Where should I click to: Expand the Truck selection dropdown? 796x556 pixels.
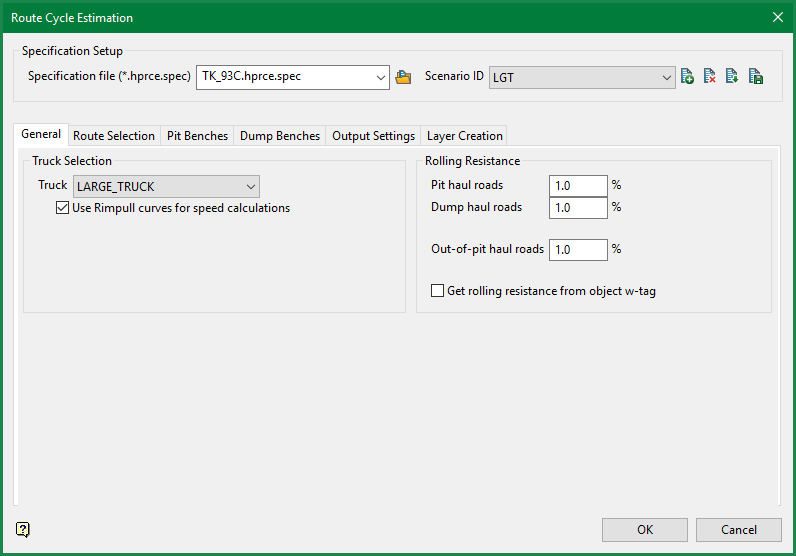point(250,186)
